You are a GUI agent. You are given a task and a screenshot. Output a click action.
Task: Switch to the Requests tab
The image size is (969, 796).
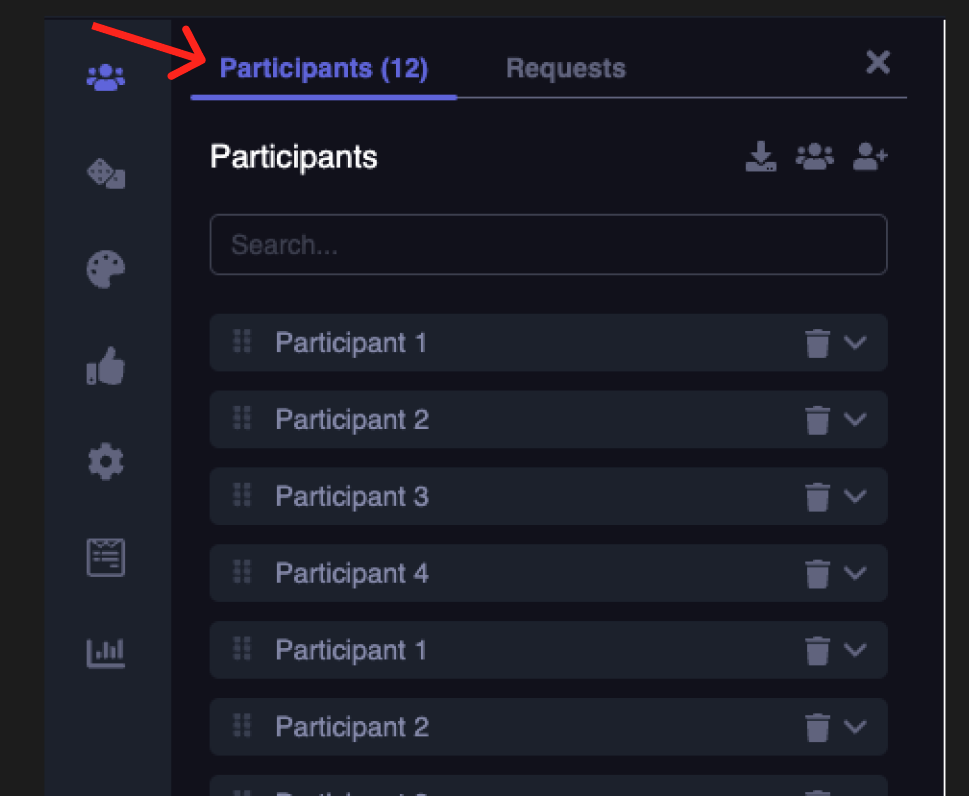[566, 69]
